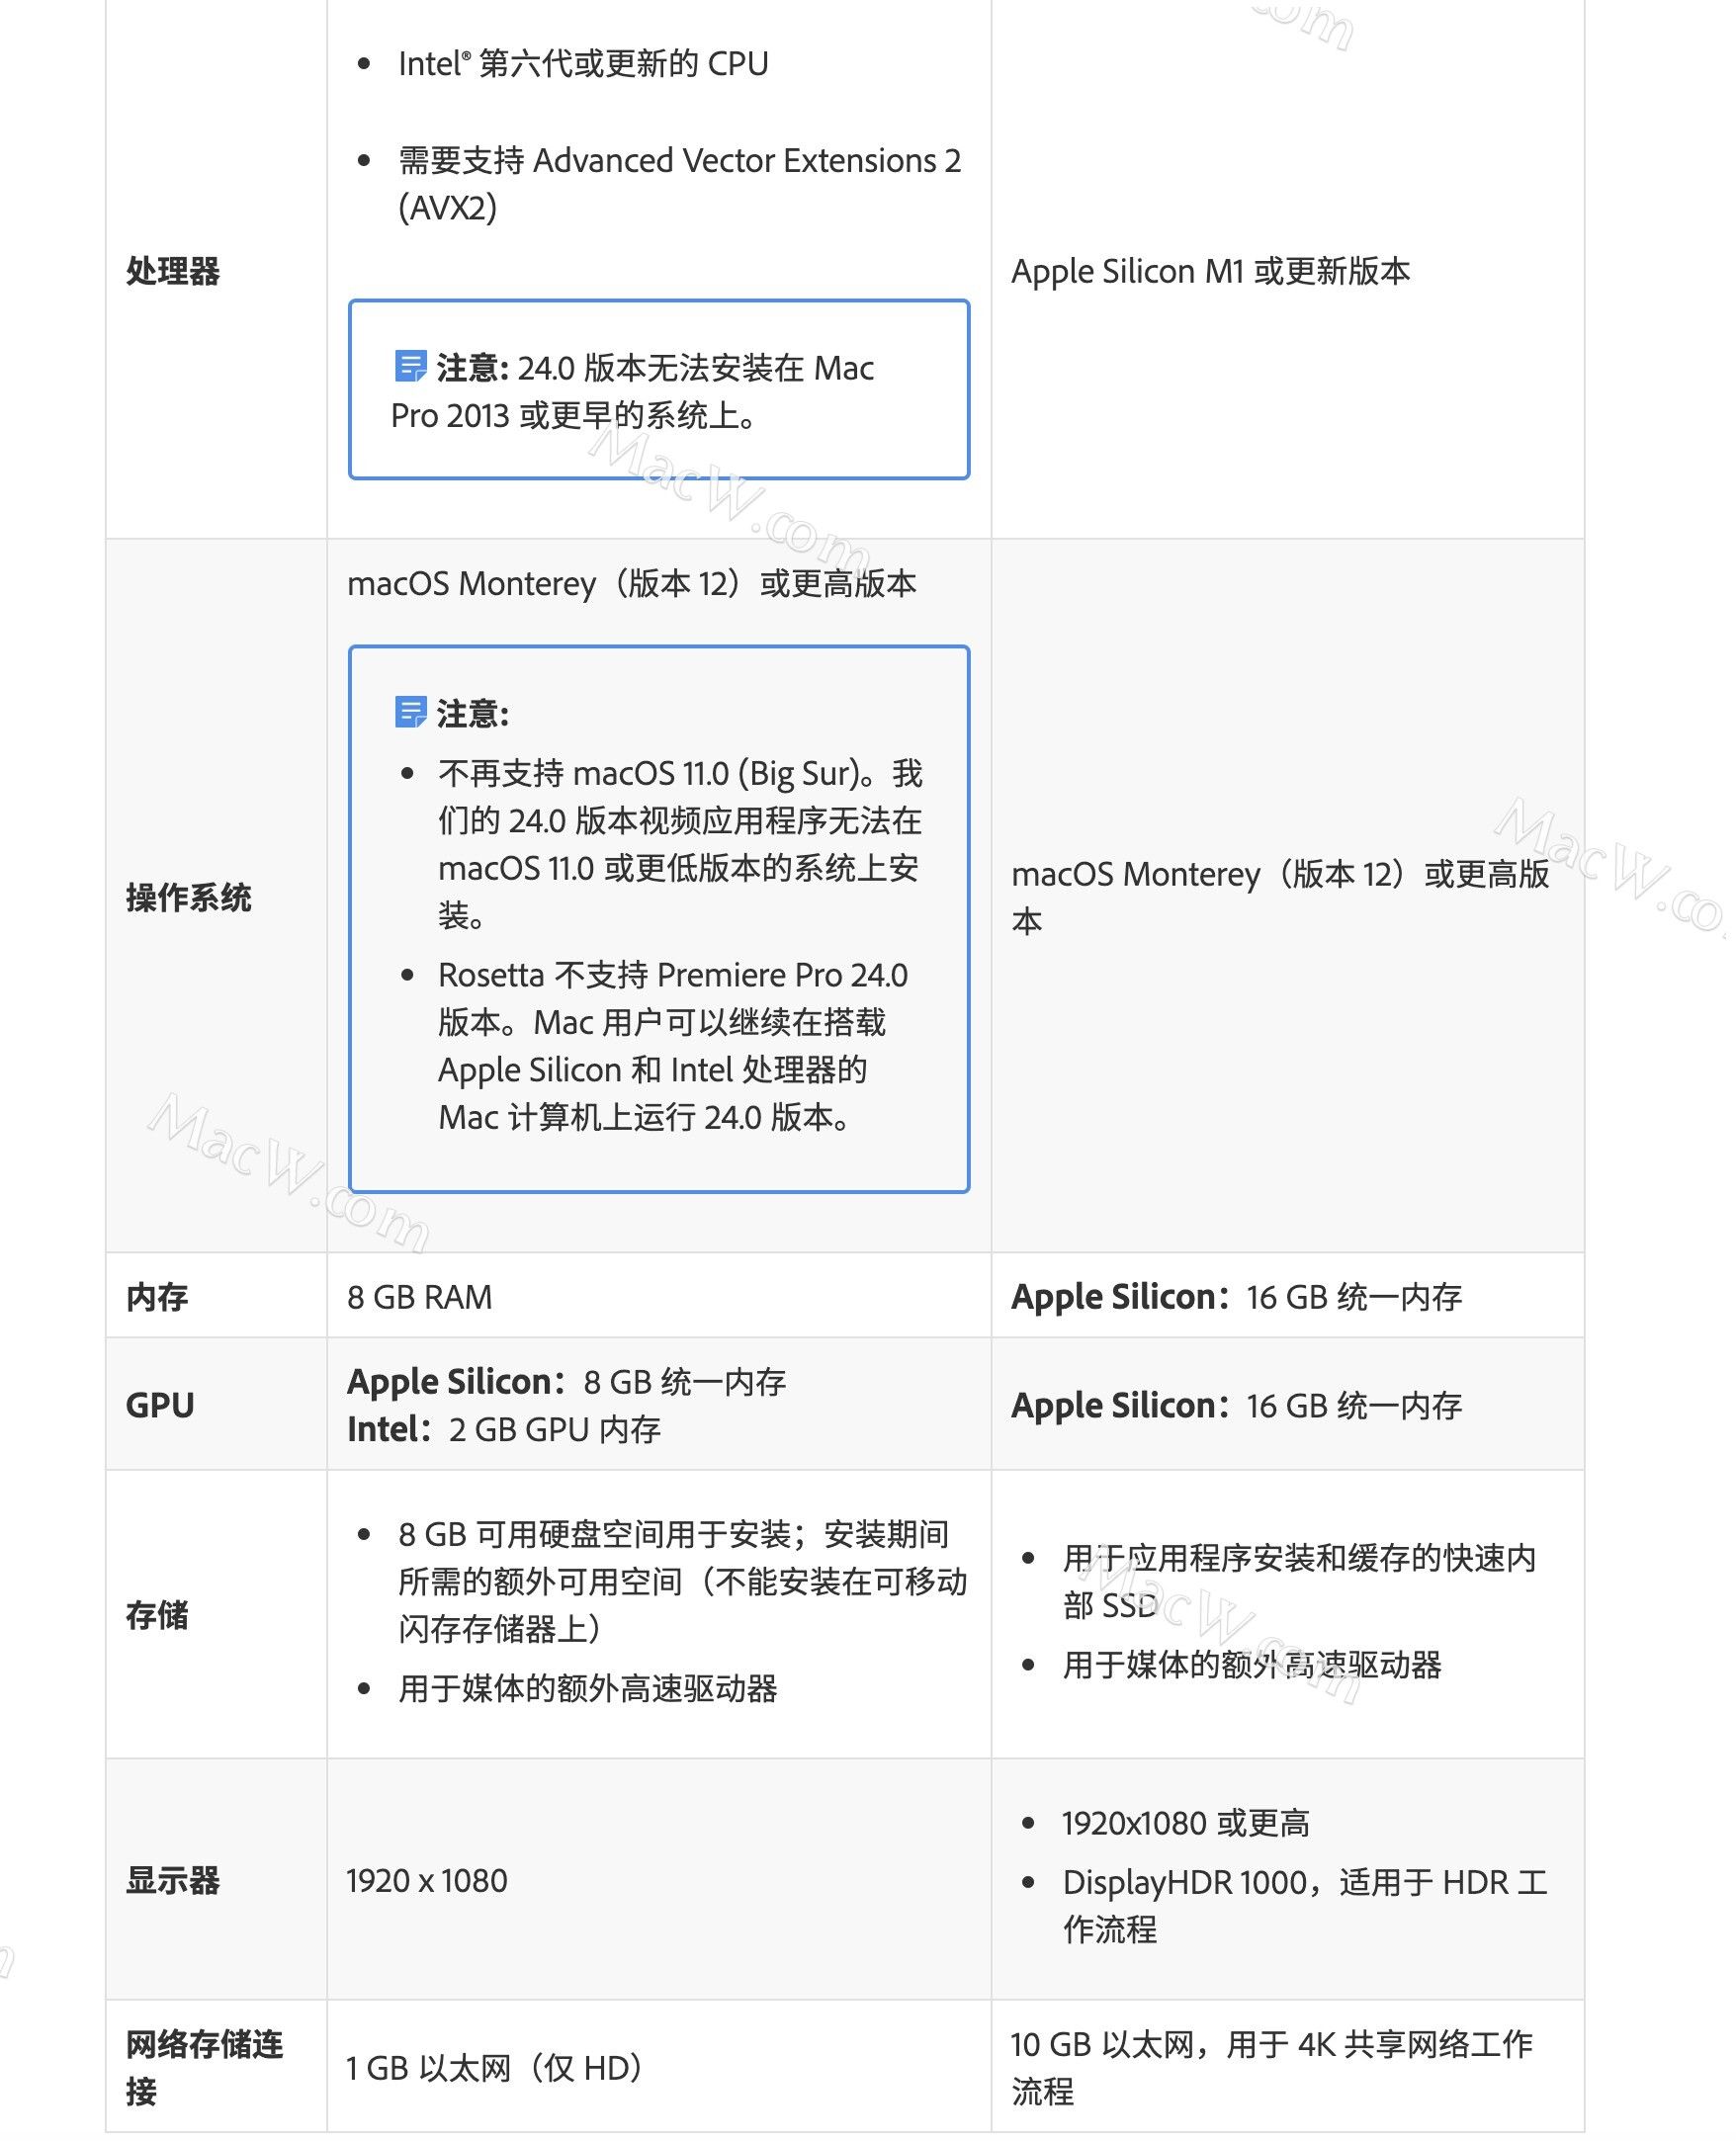Click the 1920x1080 或更高 bullet
Screen dimensions: 1736x2141
[x=1186, y=1823]
